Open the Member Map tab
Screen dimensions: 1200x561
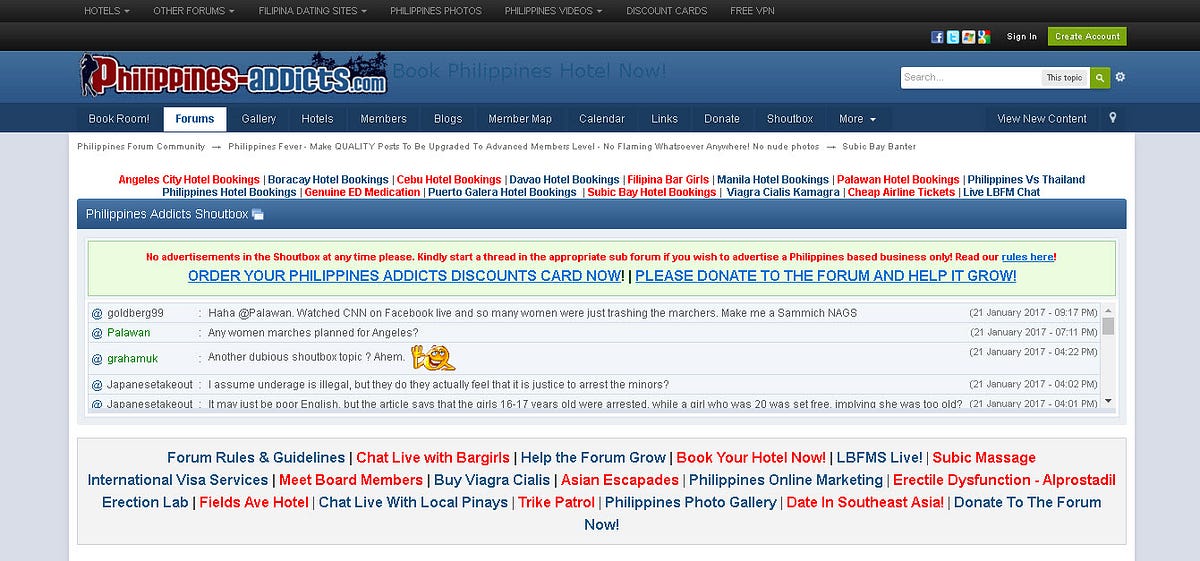[x=520, y=118]
